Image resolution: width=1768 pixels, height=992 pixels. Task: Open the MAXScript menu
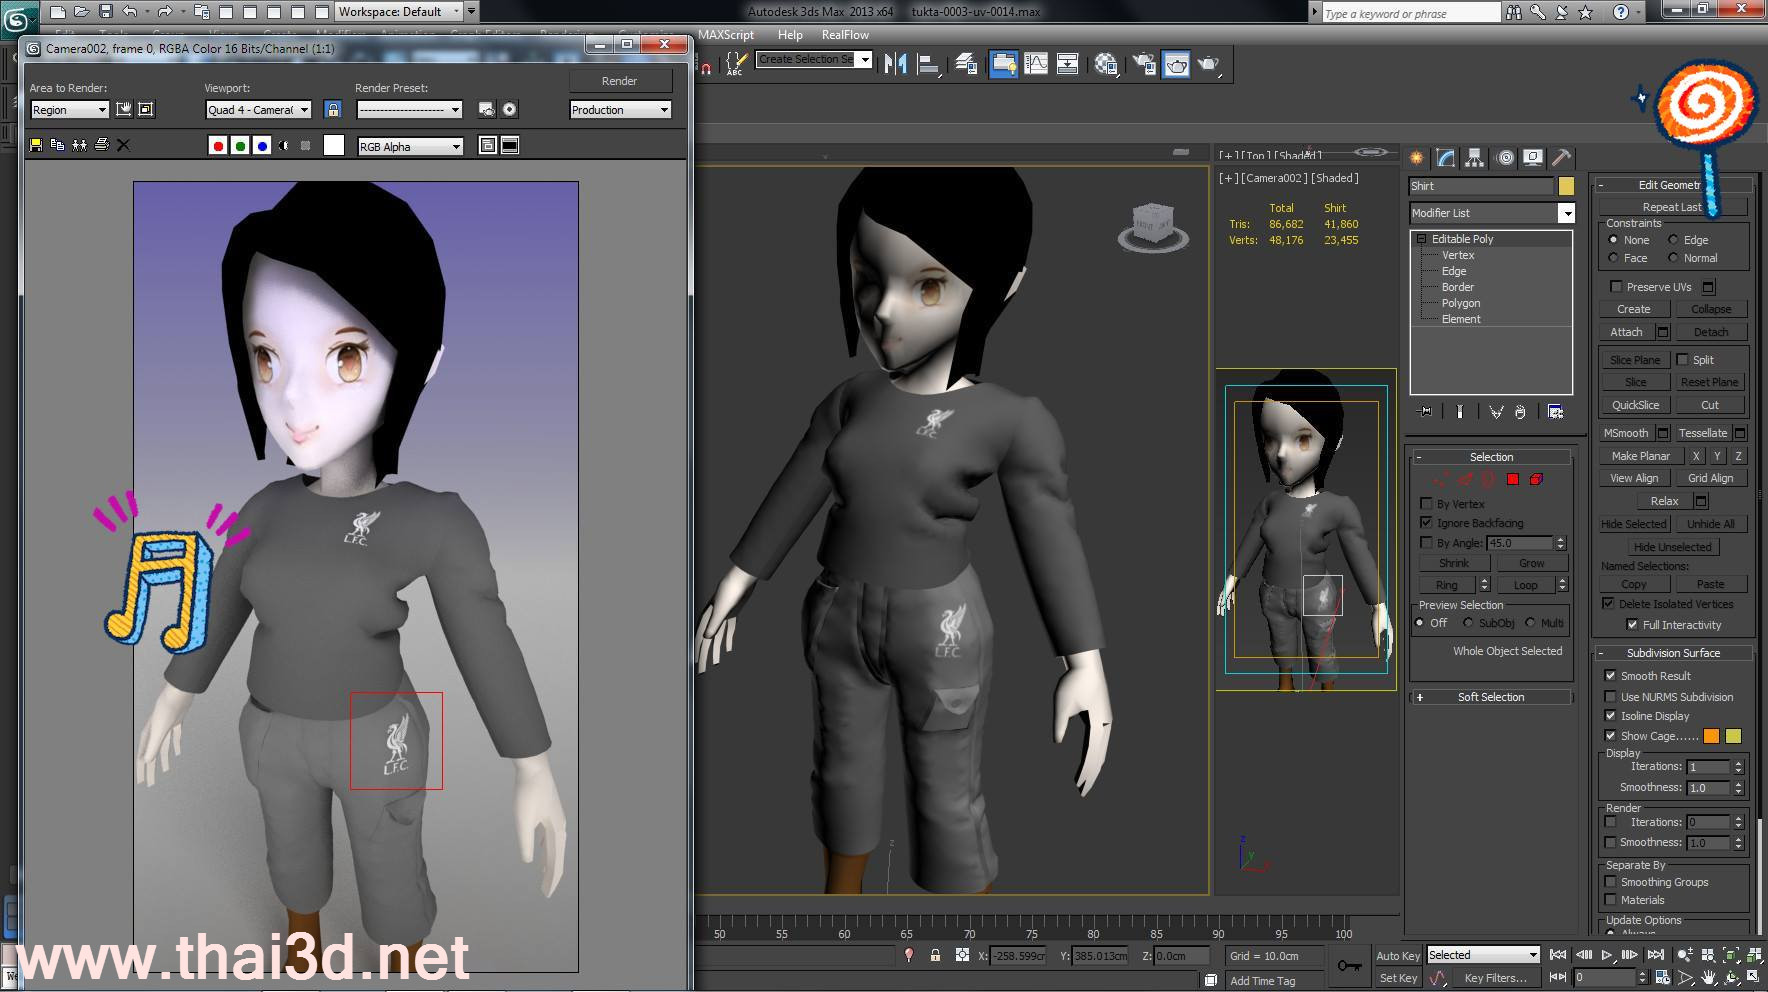[726, 34]
